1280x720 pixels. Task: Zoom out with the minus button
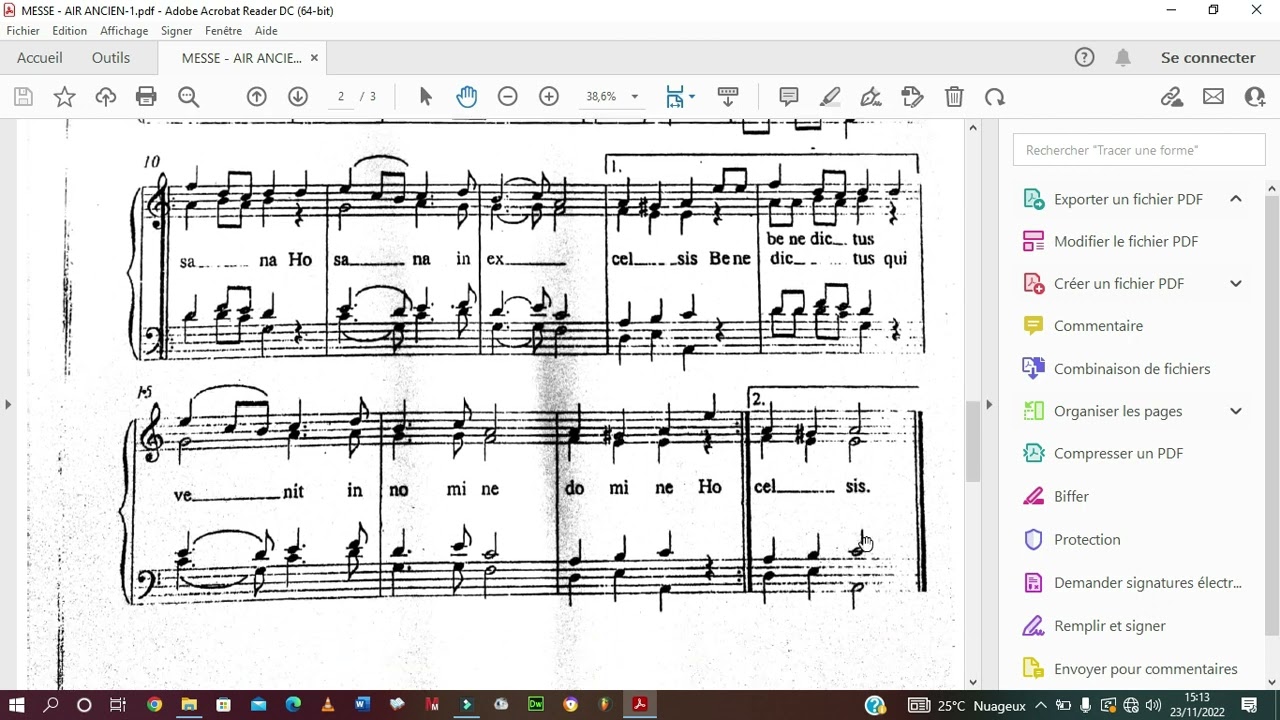tap(508, 97)
